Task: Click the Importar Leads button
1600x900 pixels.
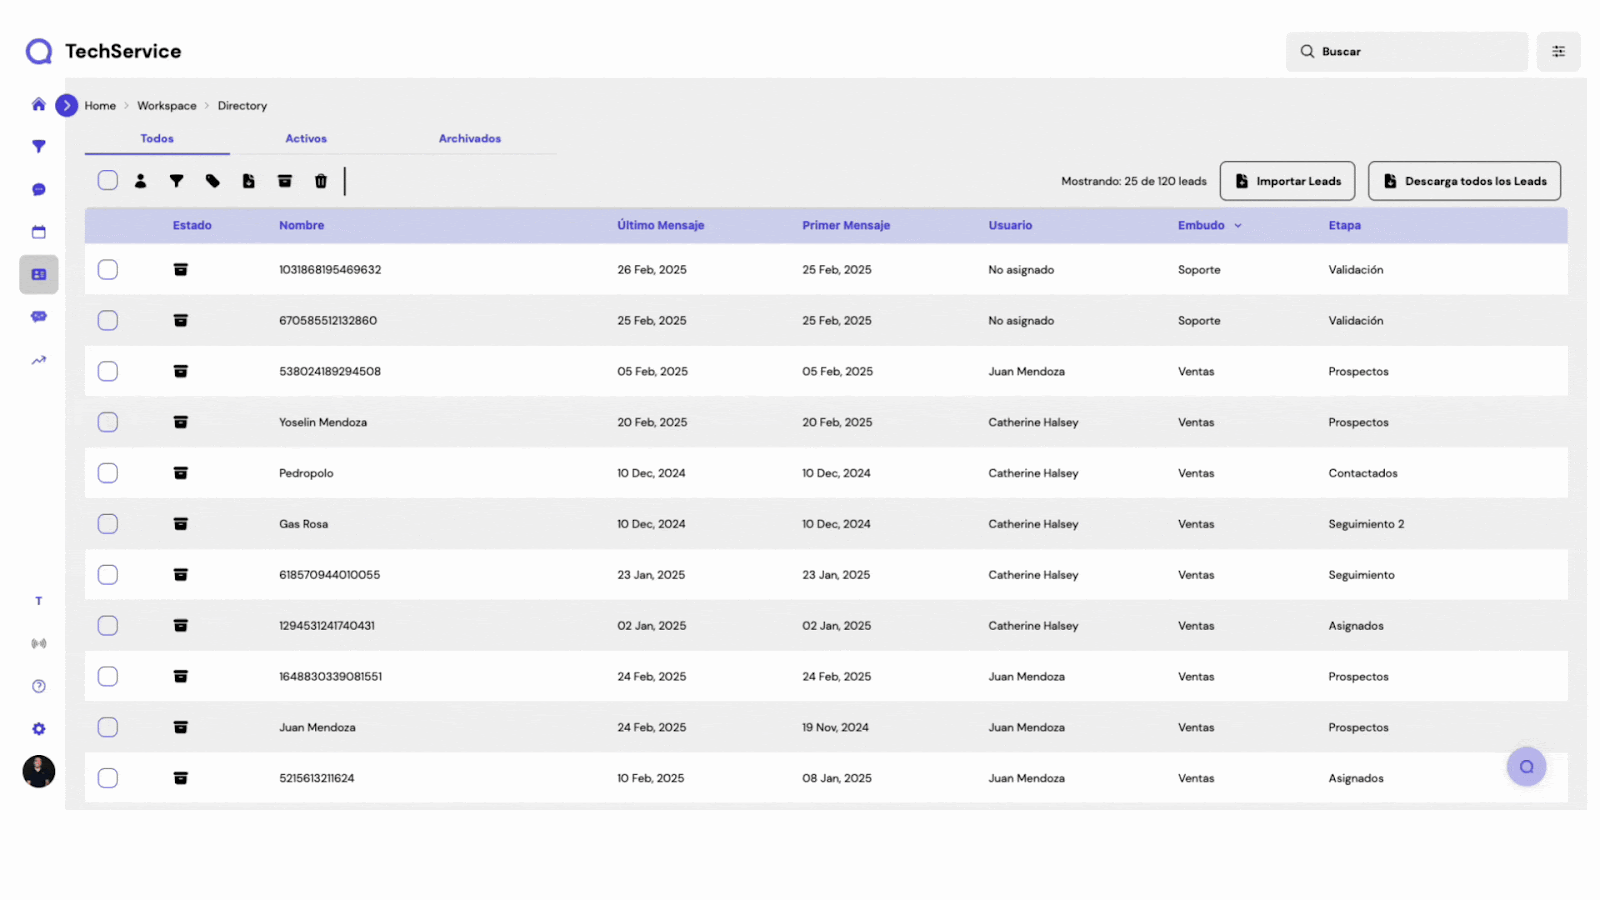Action: (1287, 181)
